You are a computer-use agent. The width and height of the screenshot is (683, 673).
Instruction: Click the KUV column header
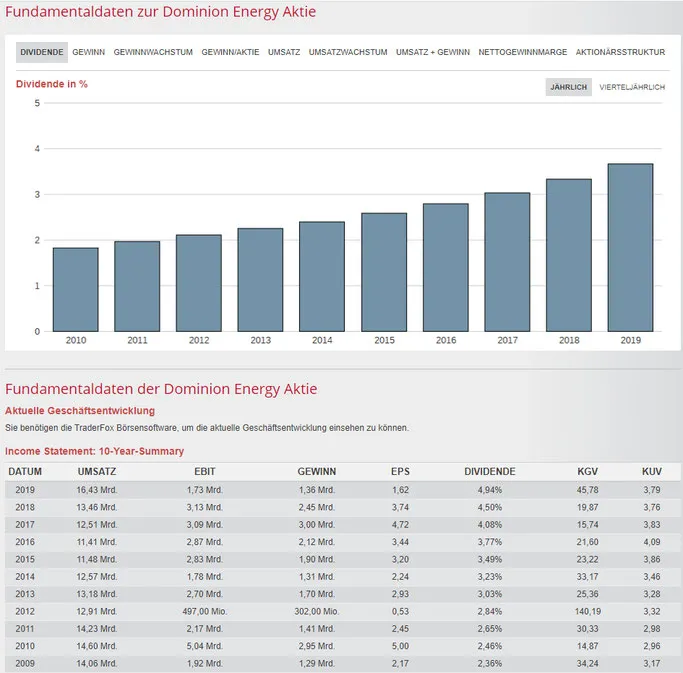(652, 471)
